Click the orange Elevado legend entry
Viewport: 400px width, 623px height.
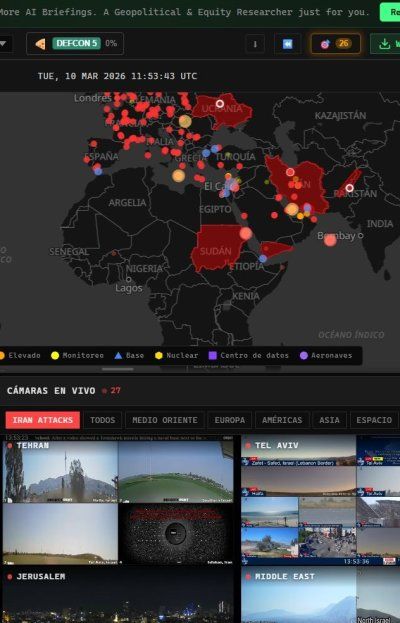click(x=20, y=355)
